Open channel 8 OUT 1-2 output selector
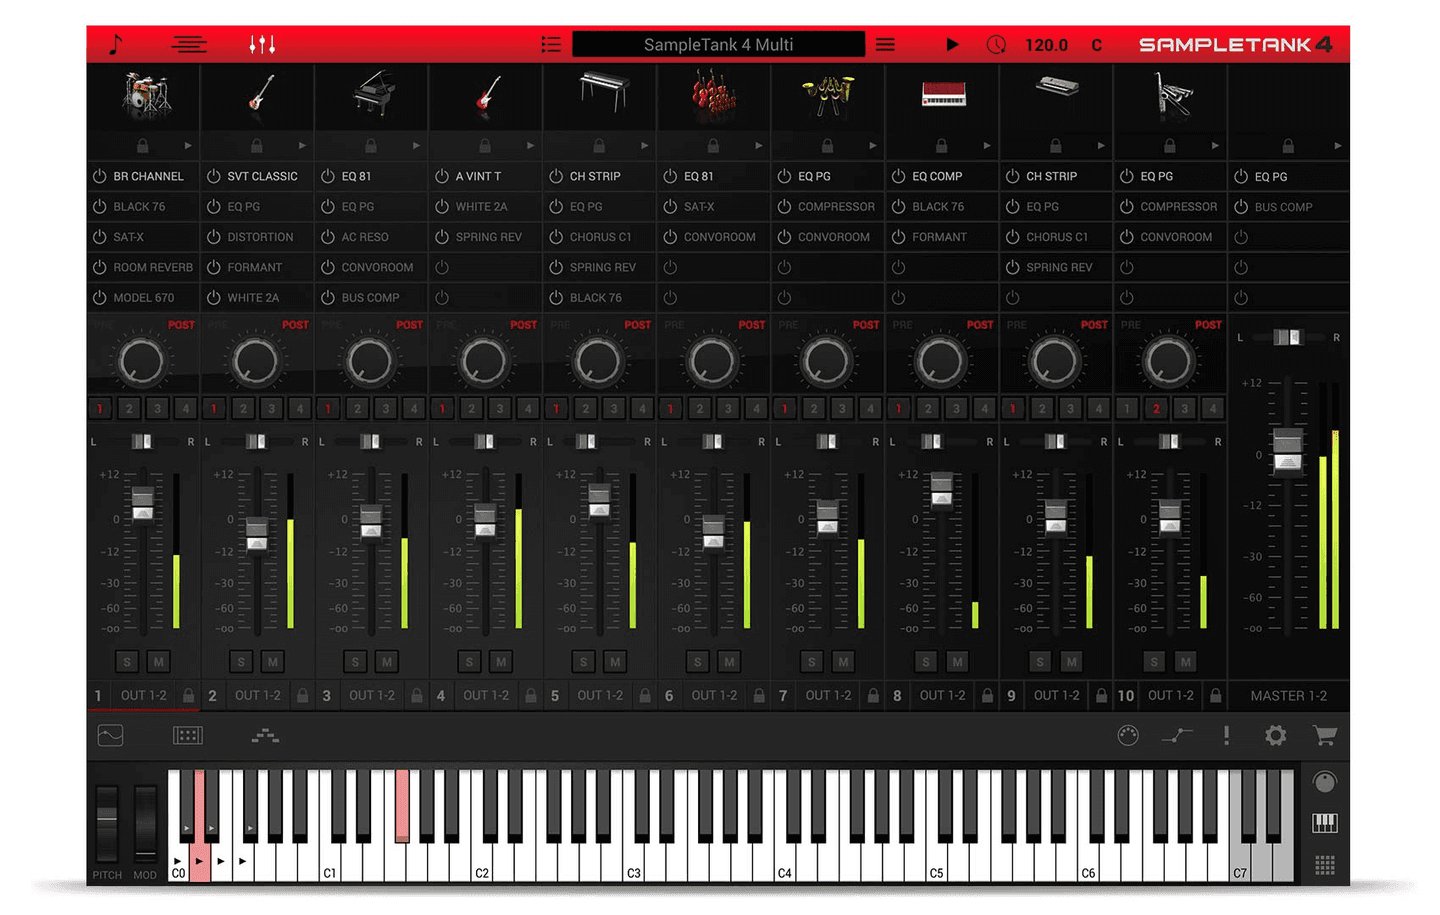The height and width of the screenshot is (915, 1440). (x=942, y=695)
